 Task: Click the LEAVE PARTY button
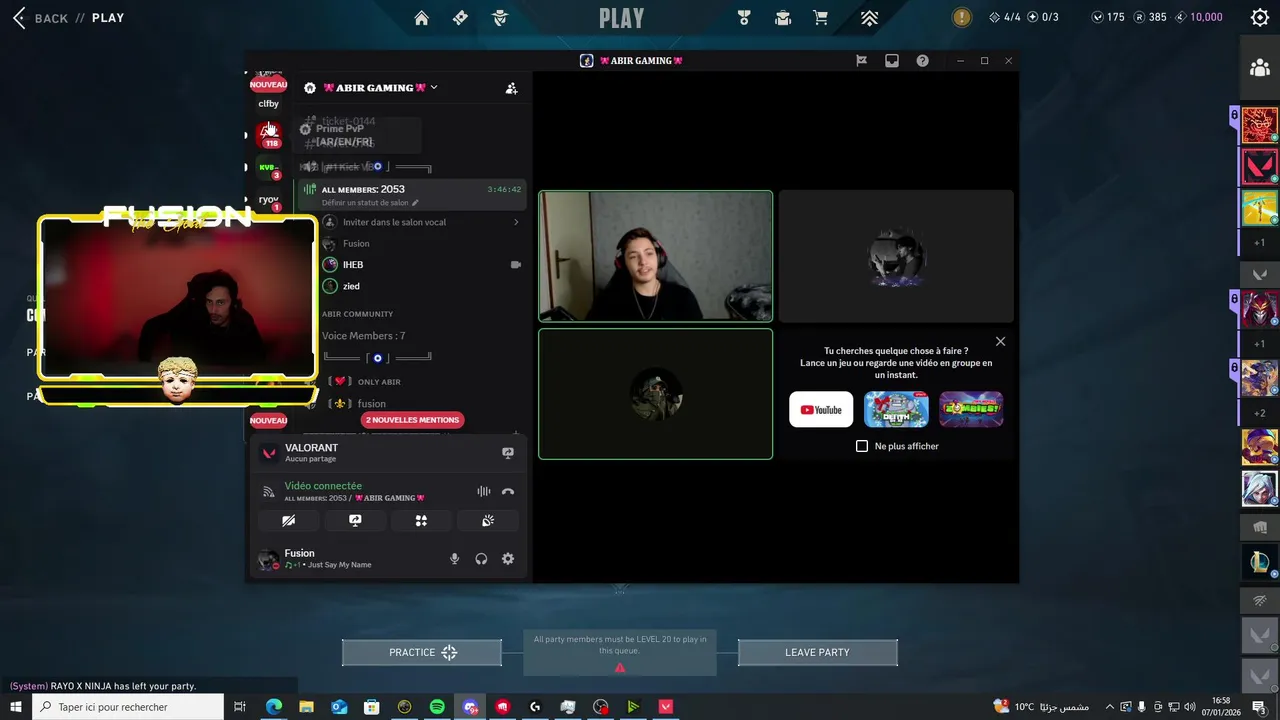pos(817,653)
